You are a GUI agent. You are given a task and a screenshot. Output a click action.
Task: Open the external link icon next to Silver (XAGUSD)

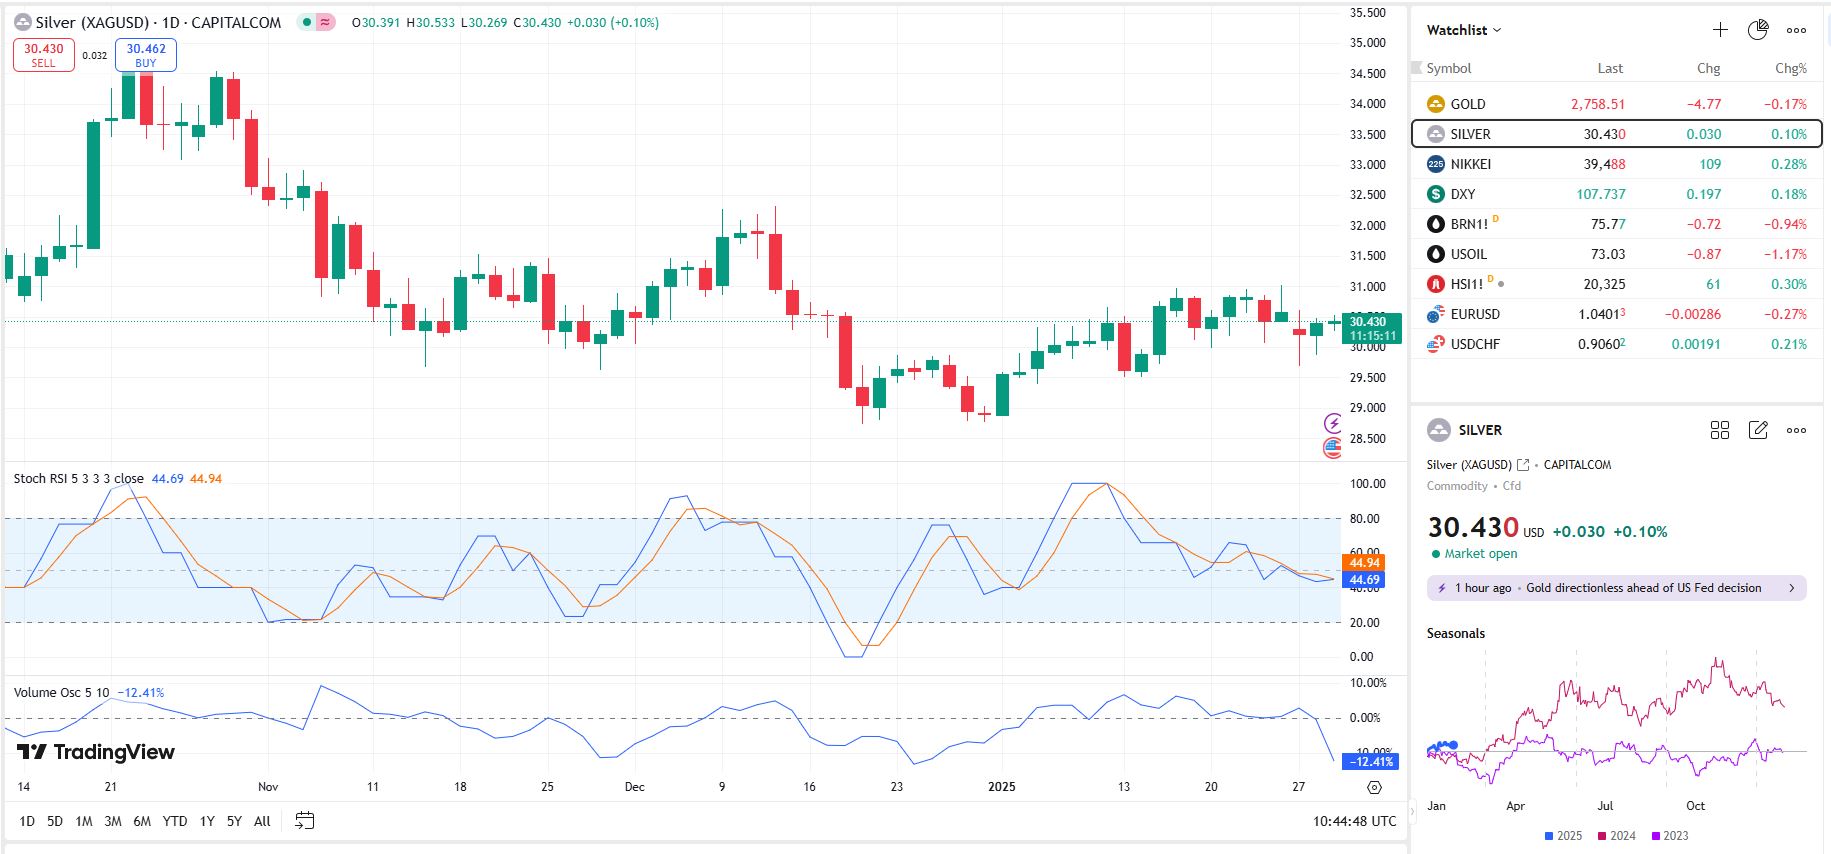1523,465
